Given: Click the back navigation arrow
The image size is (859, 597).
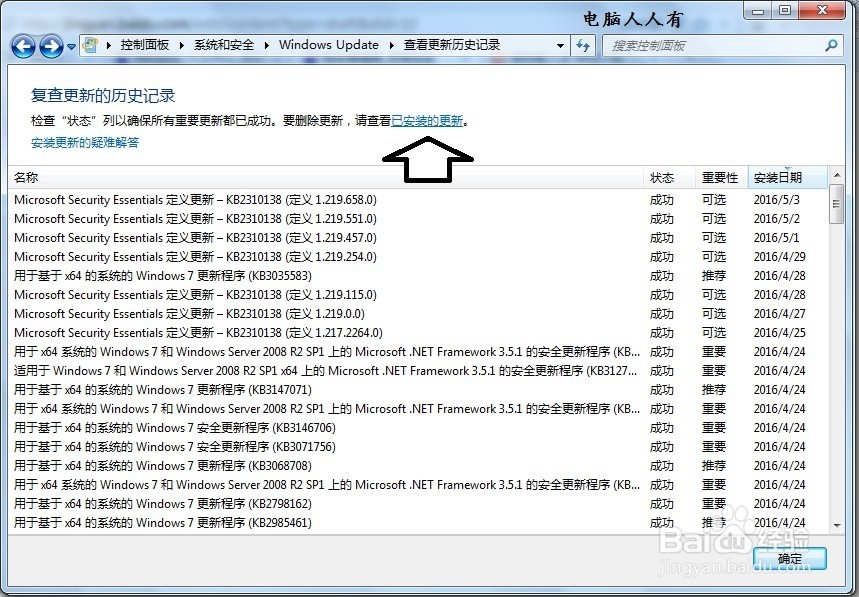Looking at the screenshot, I should click(22, 45).
